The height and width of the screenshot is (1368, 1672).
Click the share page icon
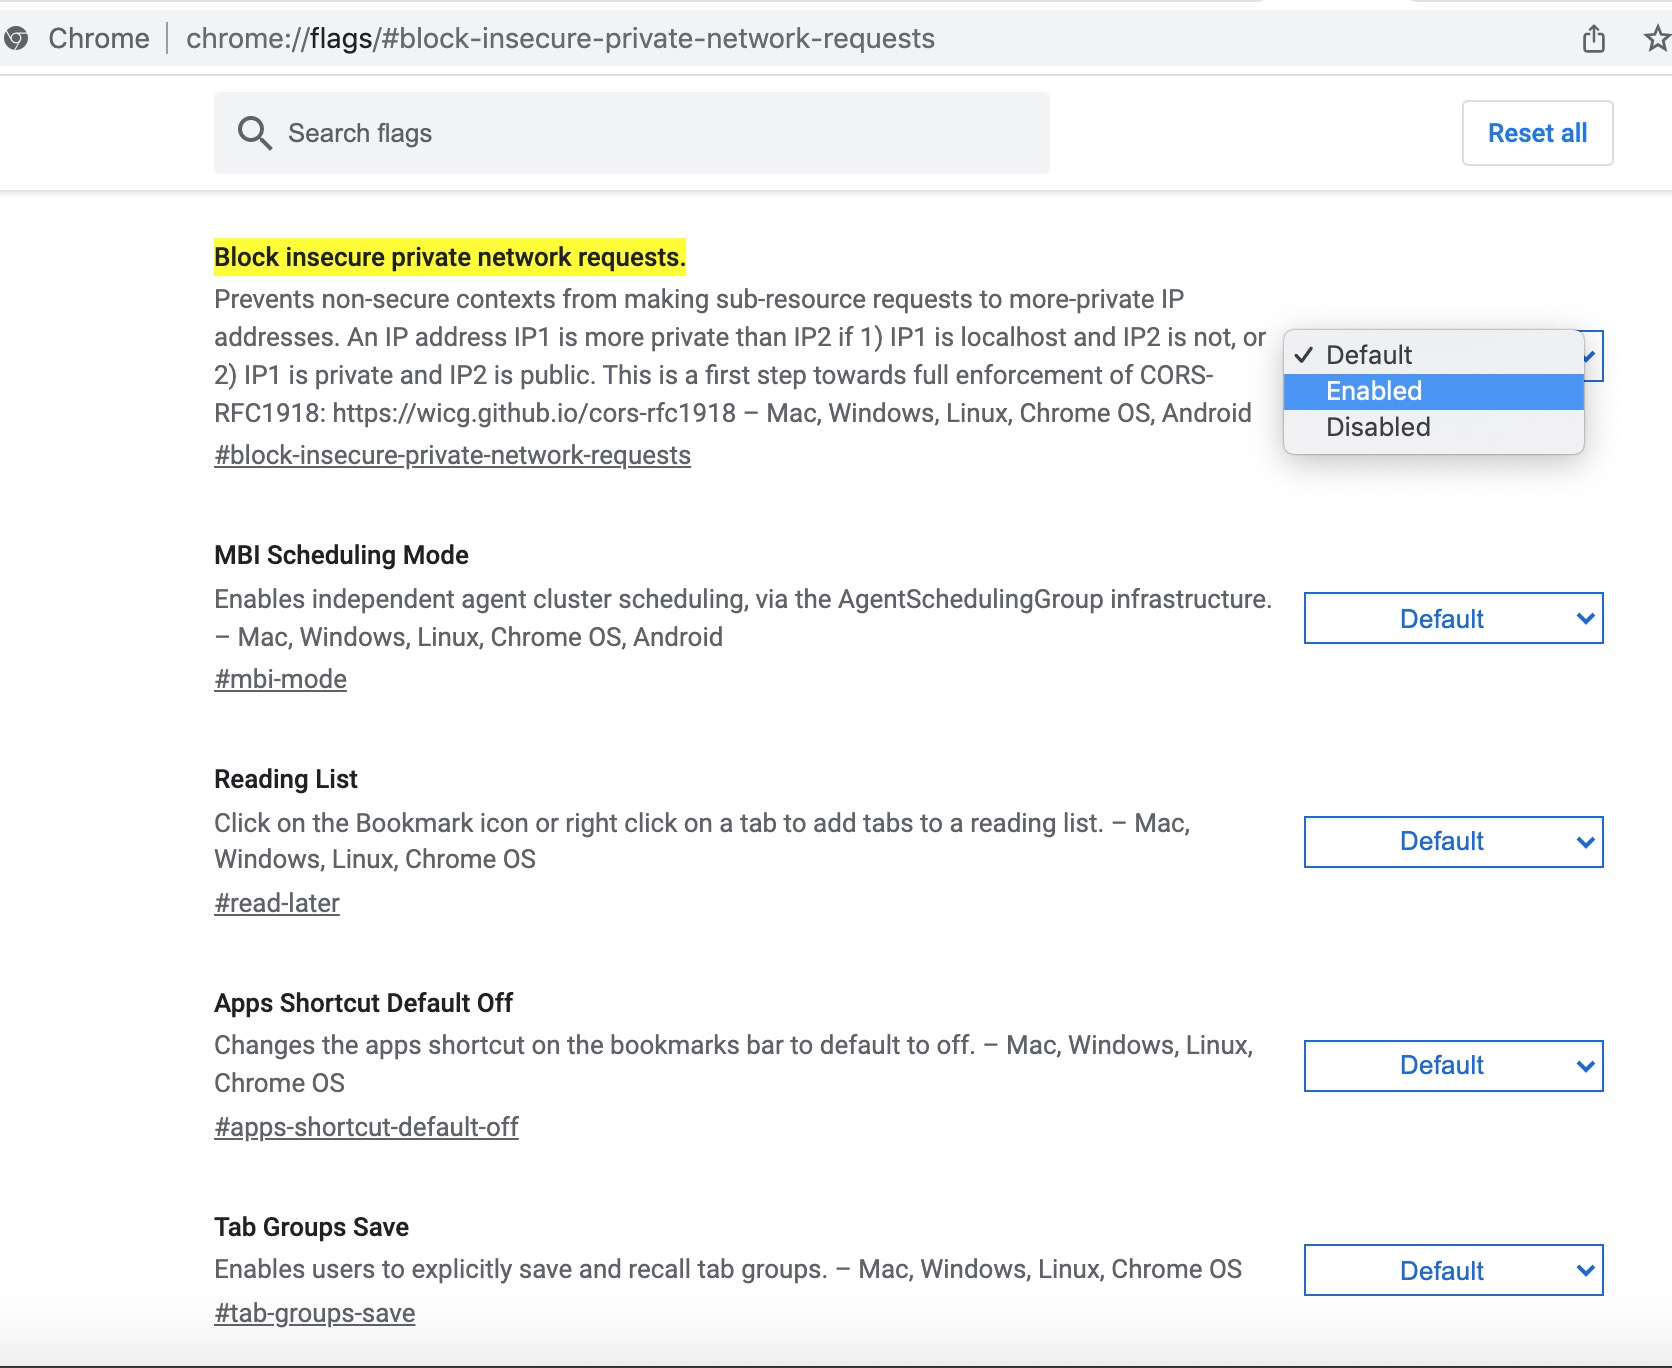point(1594,39)
